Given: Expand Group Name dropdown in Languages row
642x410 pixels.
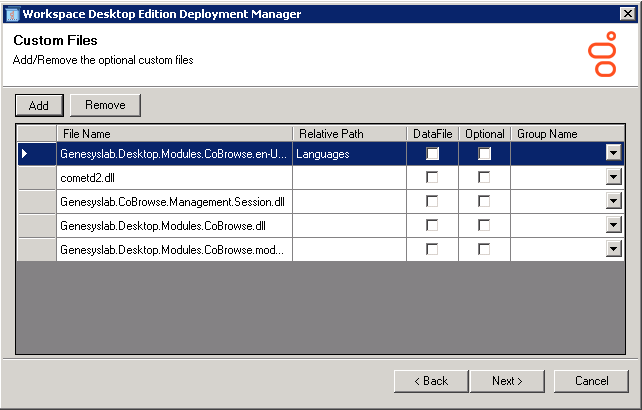Looking at the screenshot, I should click(615, 153).
